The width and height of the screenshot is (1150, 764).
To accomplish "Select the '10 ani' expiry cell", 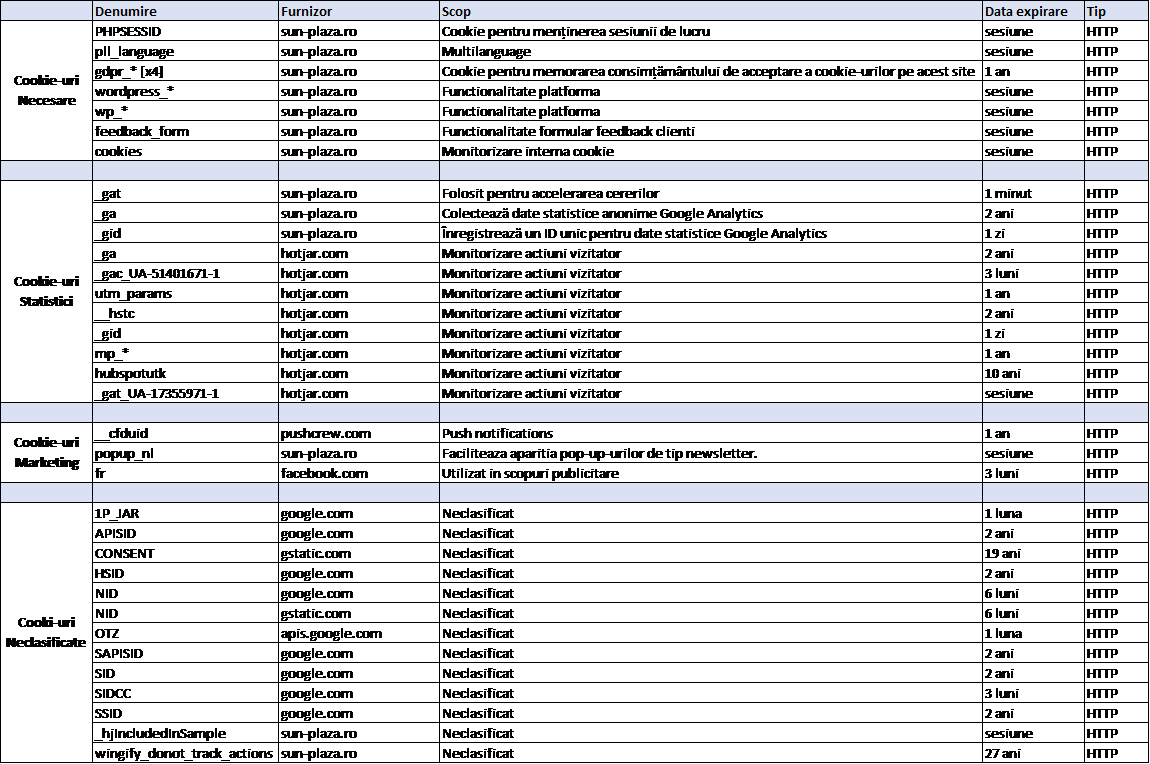I will click(1033, 373).
